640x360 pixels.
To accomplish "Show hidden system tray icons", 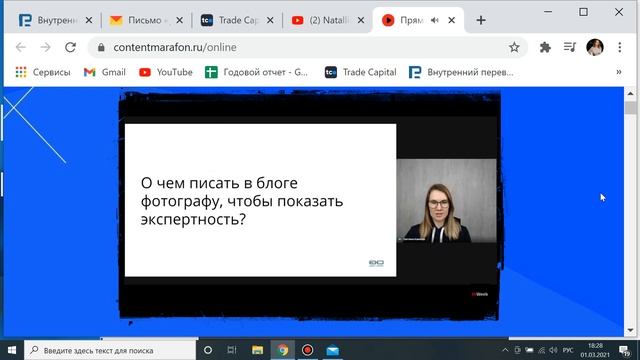I will pyautogui.click(x=505, y=350).
